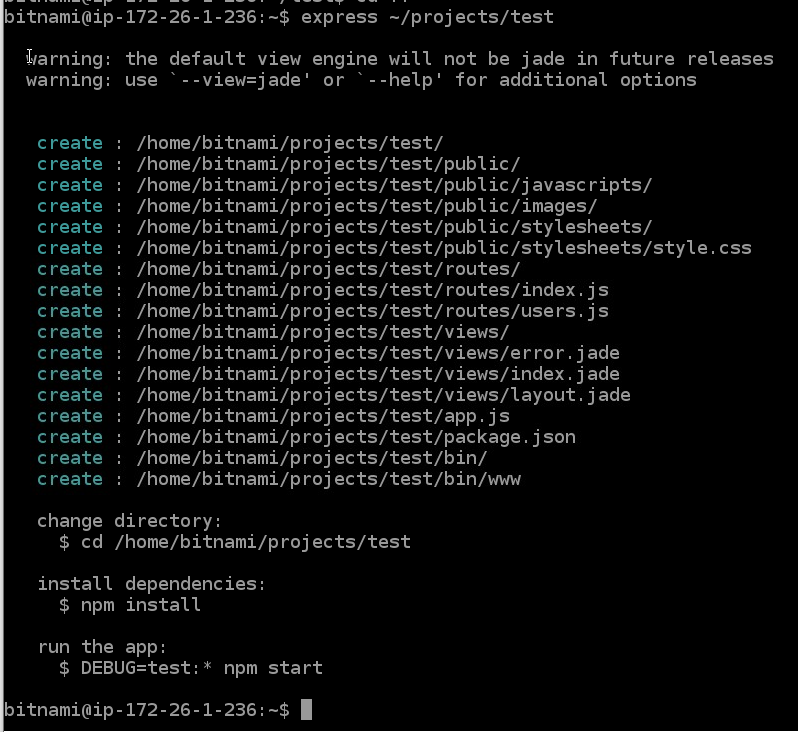Click the views/index.jade file path
Screen dimensions: 798x732
377,374
